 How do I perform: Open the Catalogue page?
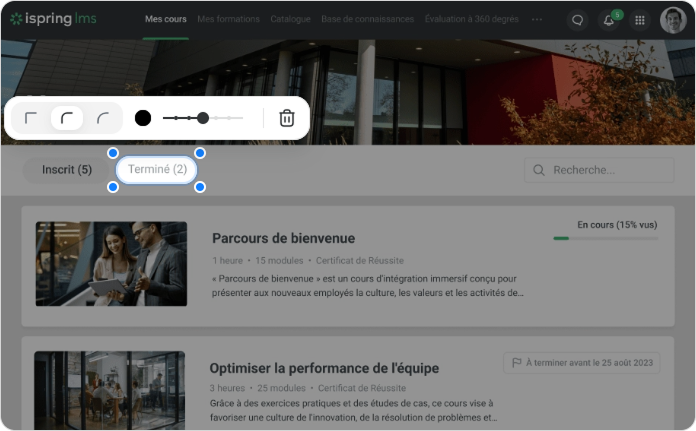pyautogui.click(x=290, y=19)
